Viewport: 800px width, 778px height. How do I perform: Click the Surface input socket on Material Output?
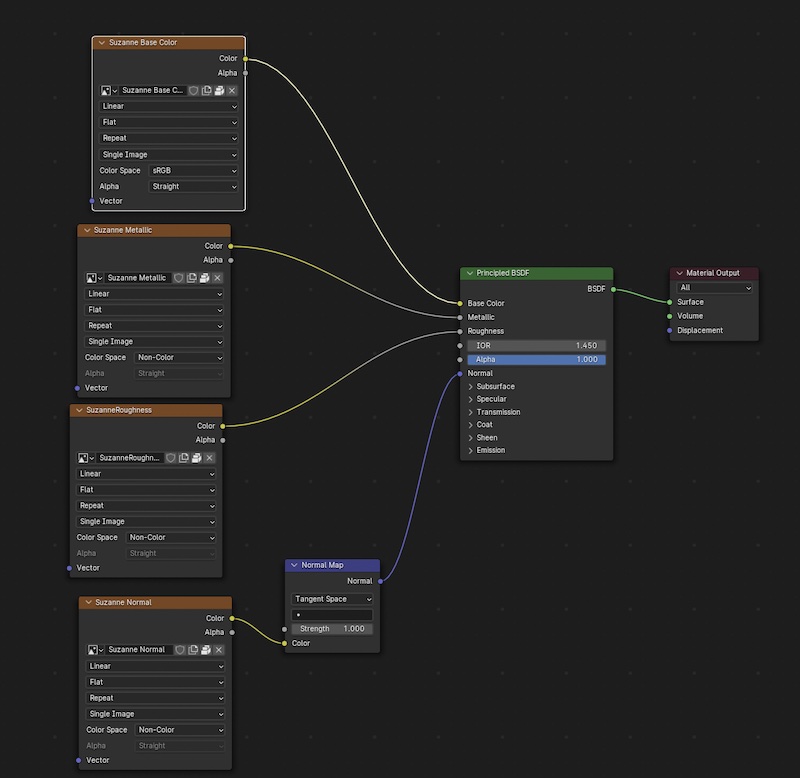click(x=669, y=303)
